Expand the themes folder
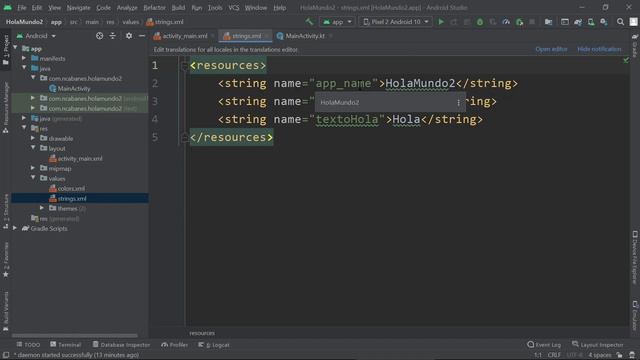This screenshot has height=360, width=640. coord(42,208)
